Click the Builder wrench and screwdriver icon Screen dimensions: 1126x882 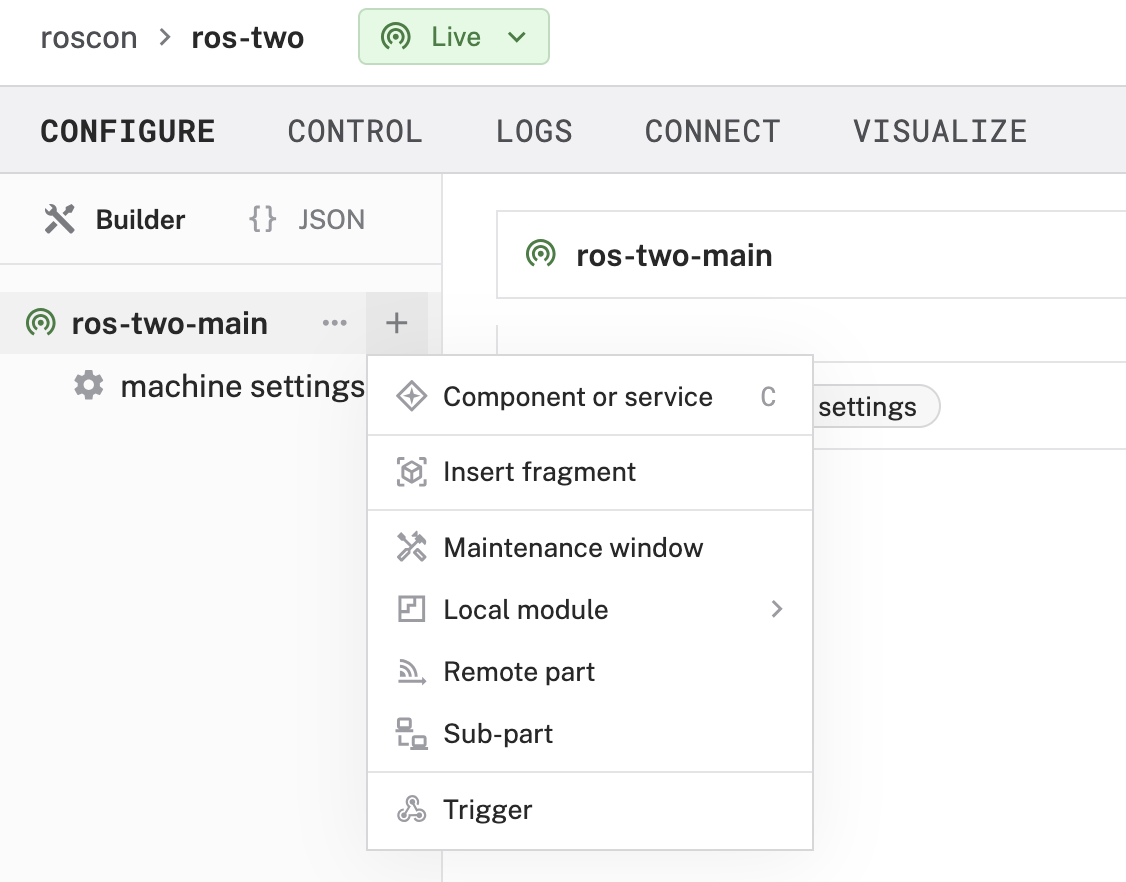point(60,219)
